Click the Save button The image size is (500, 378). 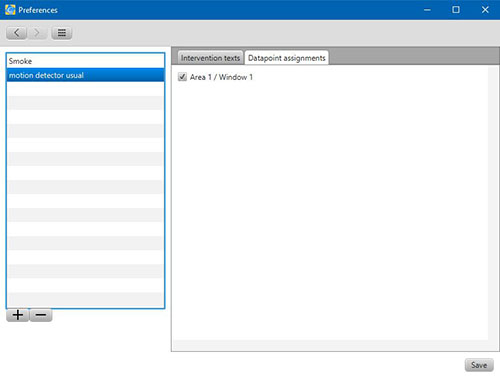pyautogui.click(x=479, y=365)
